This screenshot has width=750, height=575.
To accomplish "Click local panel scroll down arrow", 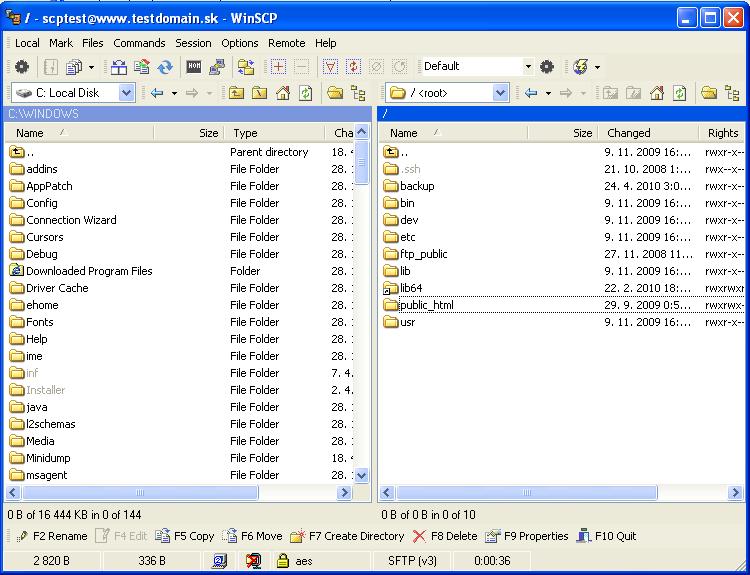I will 362,475.
